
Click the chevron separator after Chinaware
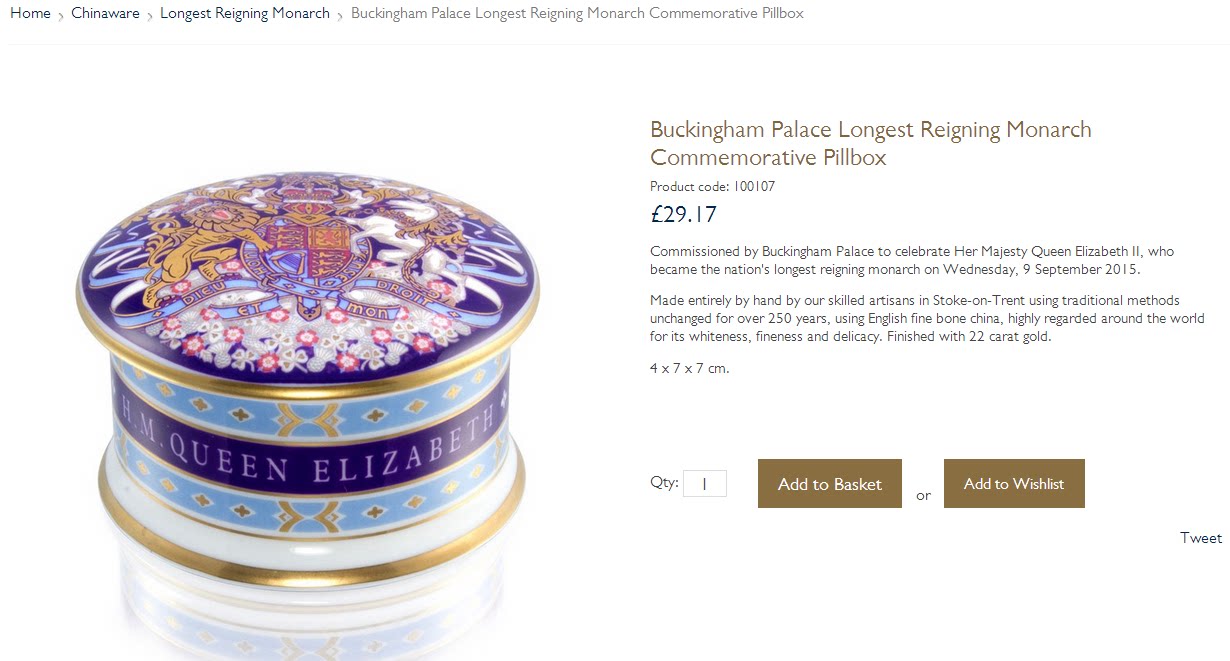[150, 15]
